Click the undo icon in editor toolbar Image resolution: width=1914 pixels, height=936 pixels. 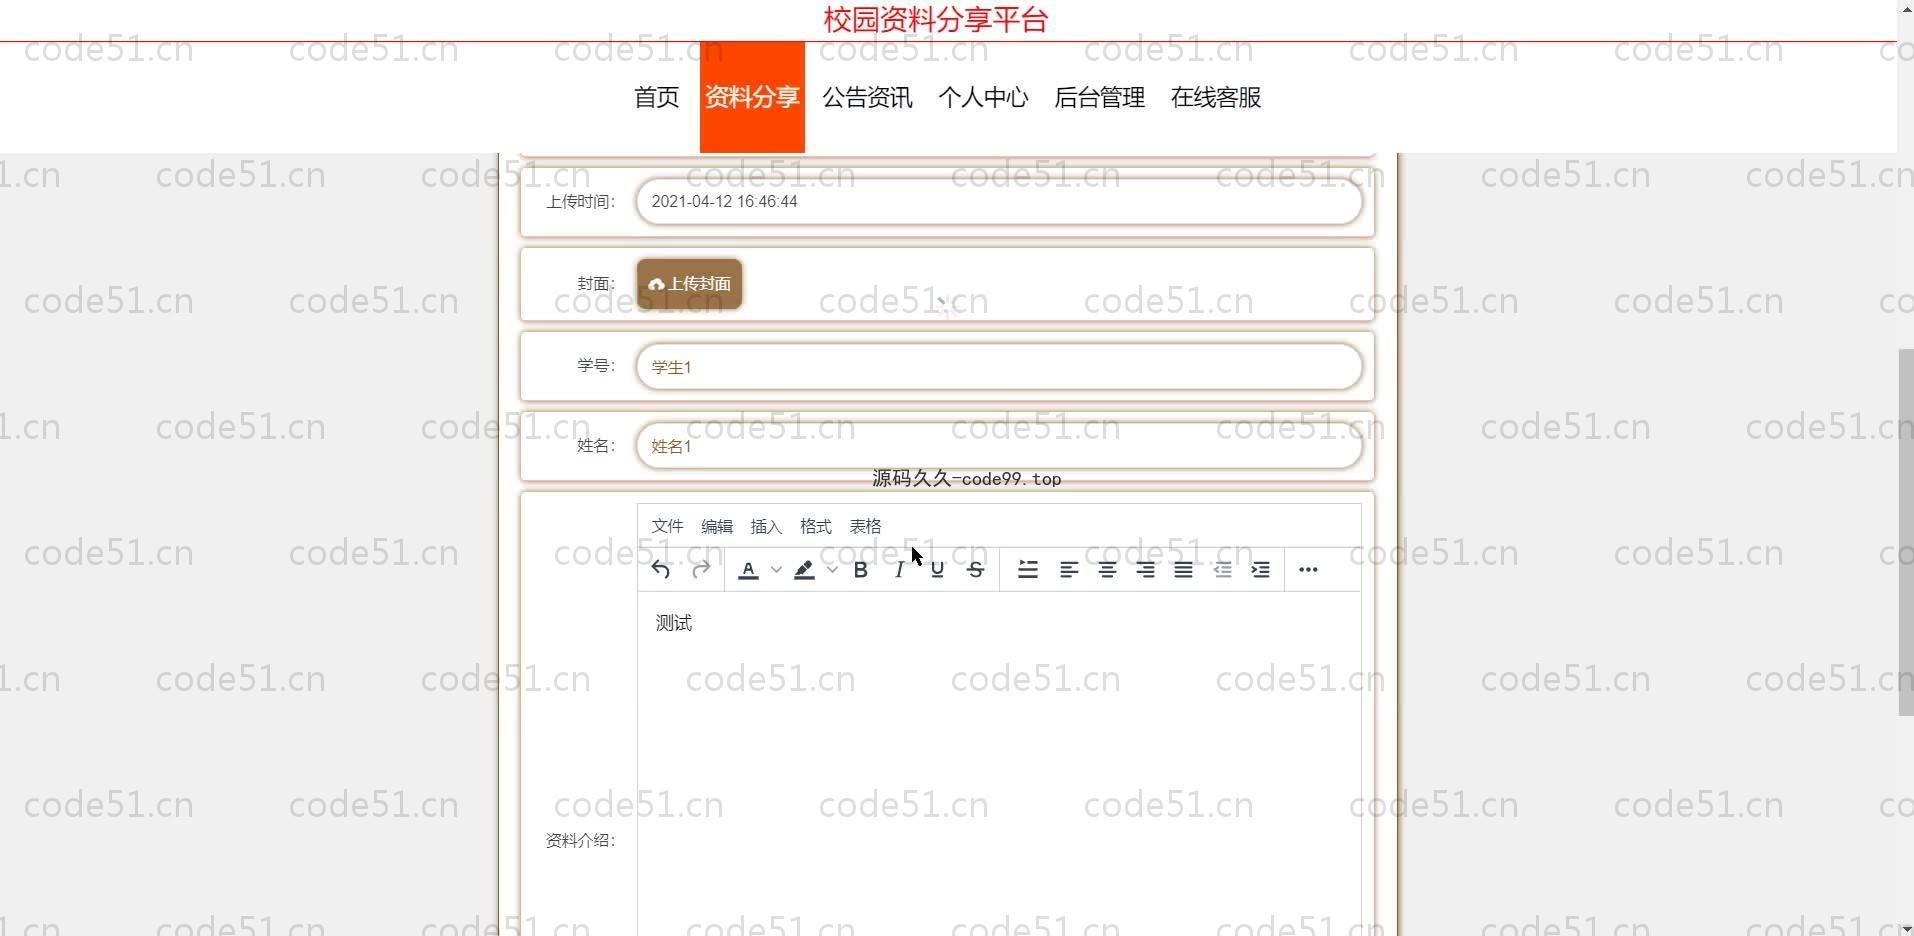pyautogui.click(x=660, y=570)
